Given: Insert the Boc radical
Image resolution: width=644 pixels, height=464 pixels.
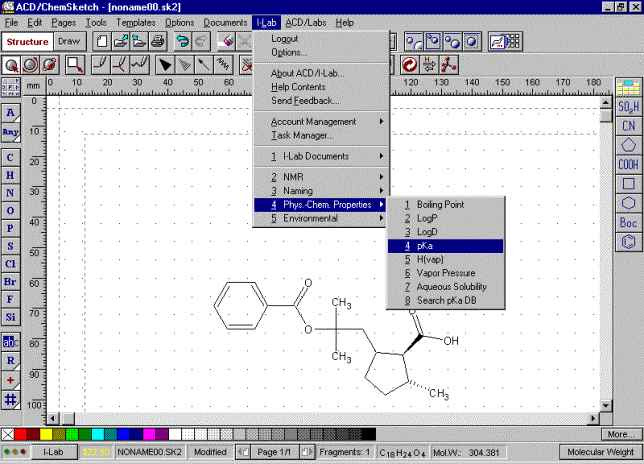Looking at the screenshot, I should click(x=628, y=223).
